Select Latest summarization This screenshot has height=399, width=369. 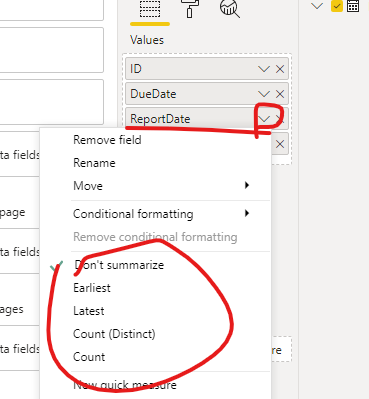[89, 311]
